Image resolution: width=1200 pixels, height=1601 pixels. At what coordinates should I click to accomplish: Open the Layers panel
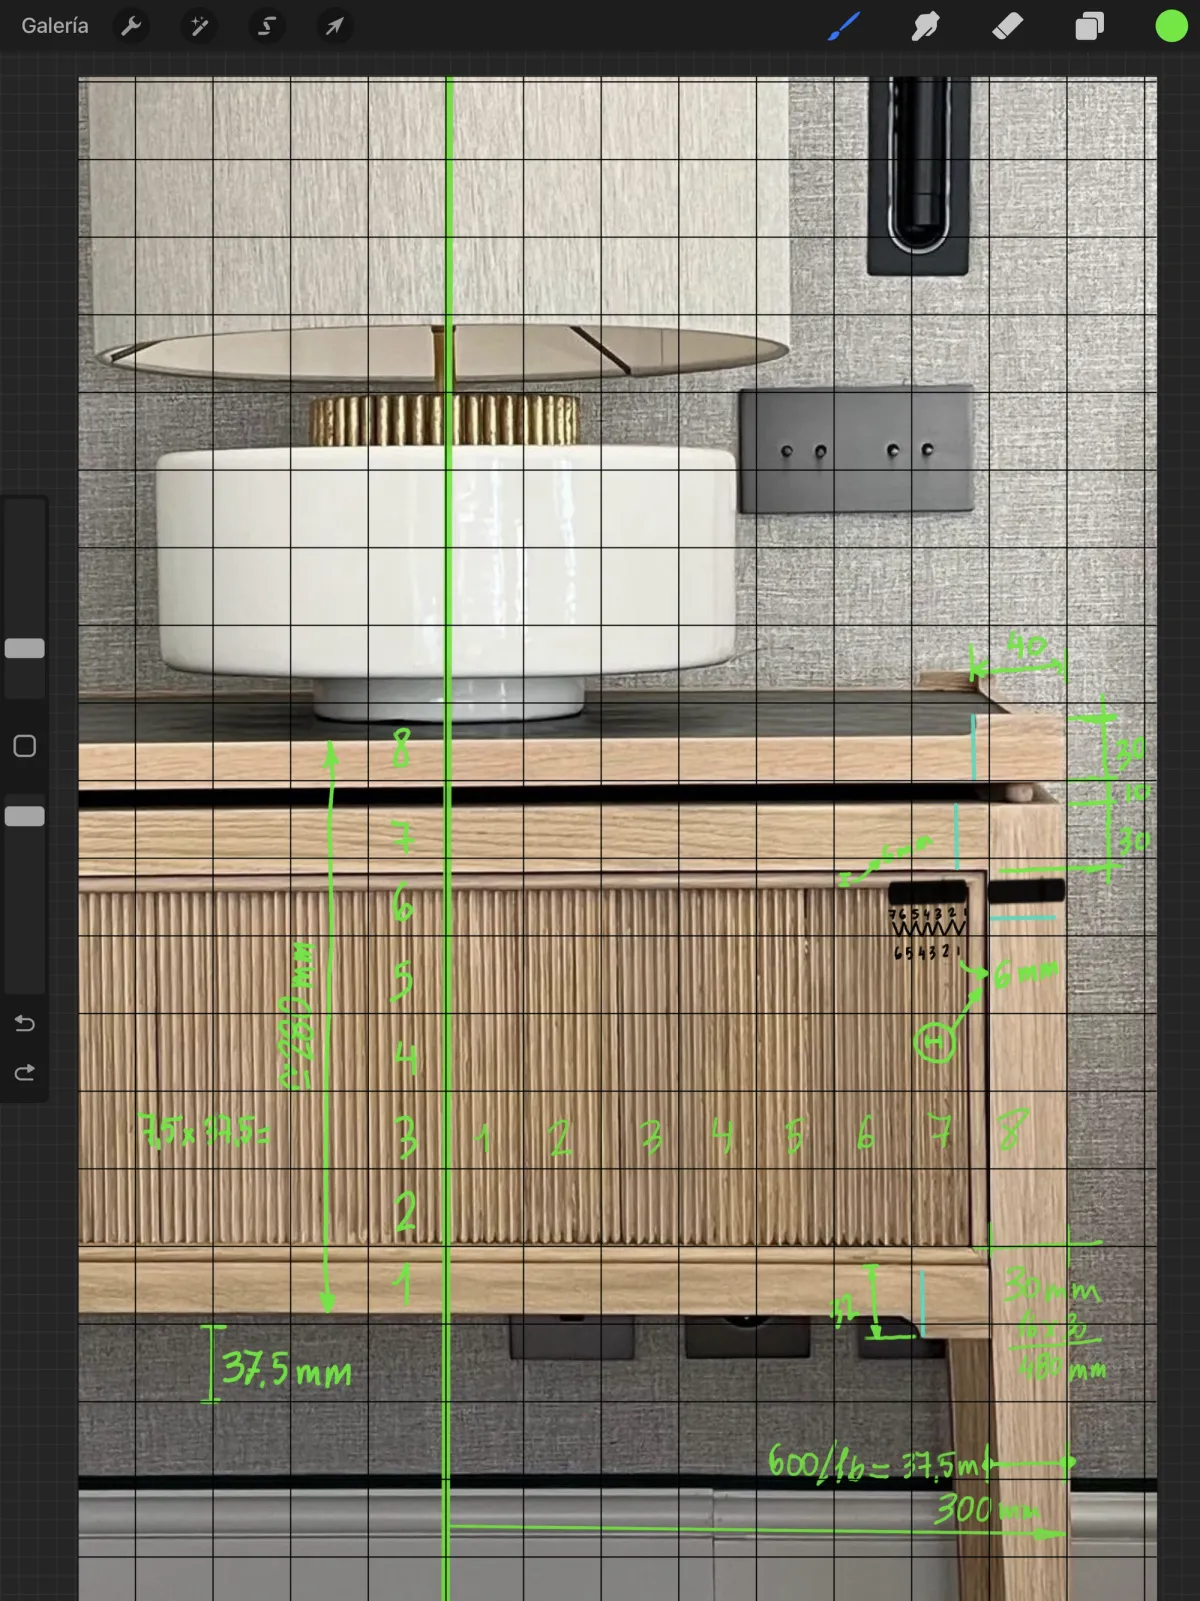pyautogui.click(x=1089, y=26)
